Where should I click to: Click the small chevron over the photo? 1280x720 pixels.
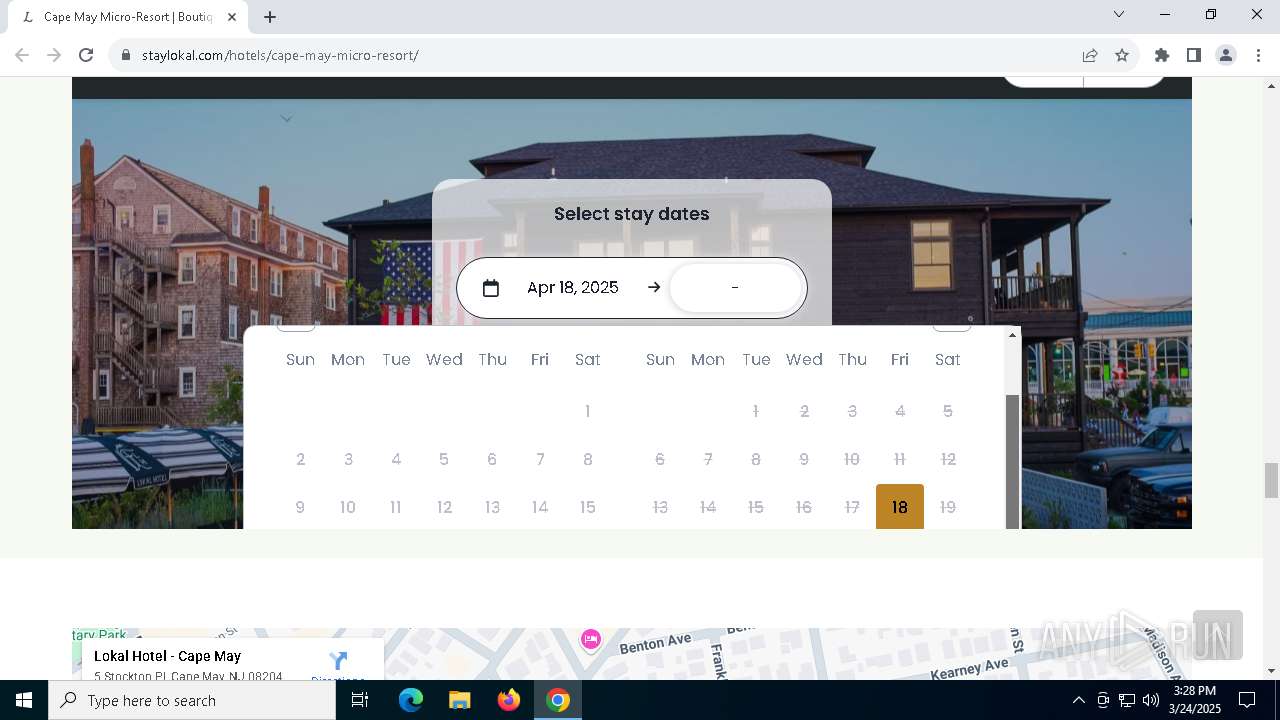286,119
